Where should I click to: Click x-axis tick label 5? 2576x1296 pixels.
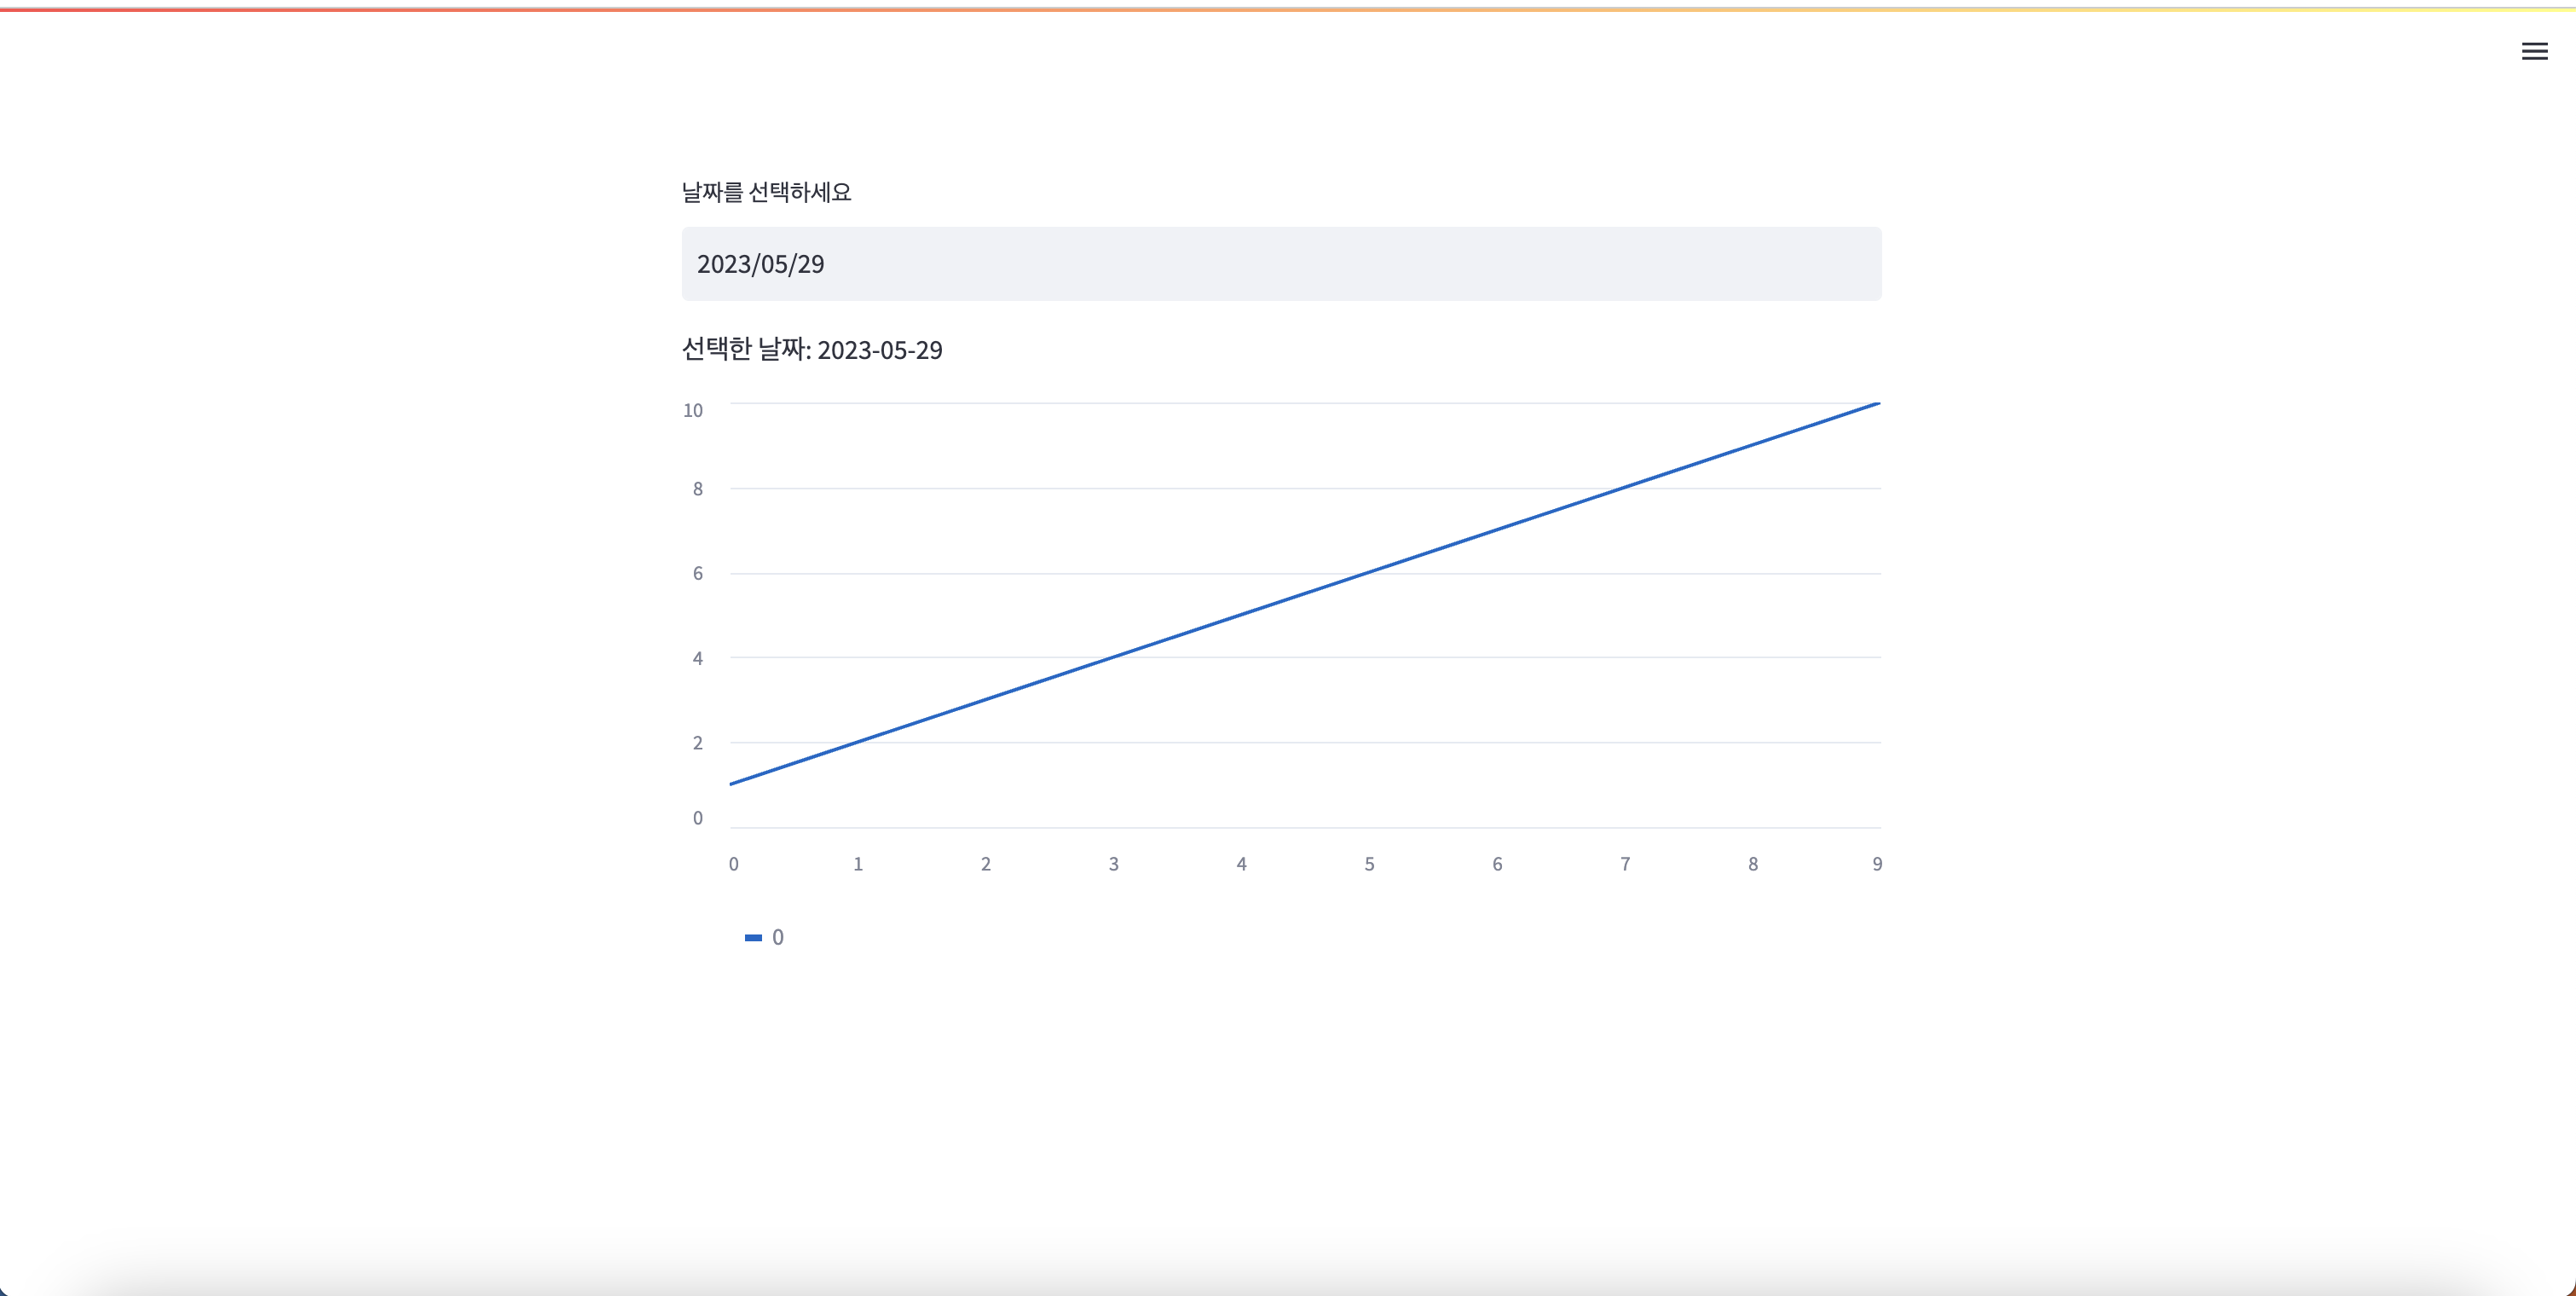[1369, 864]
